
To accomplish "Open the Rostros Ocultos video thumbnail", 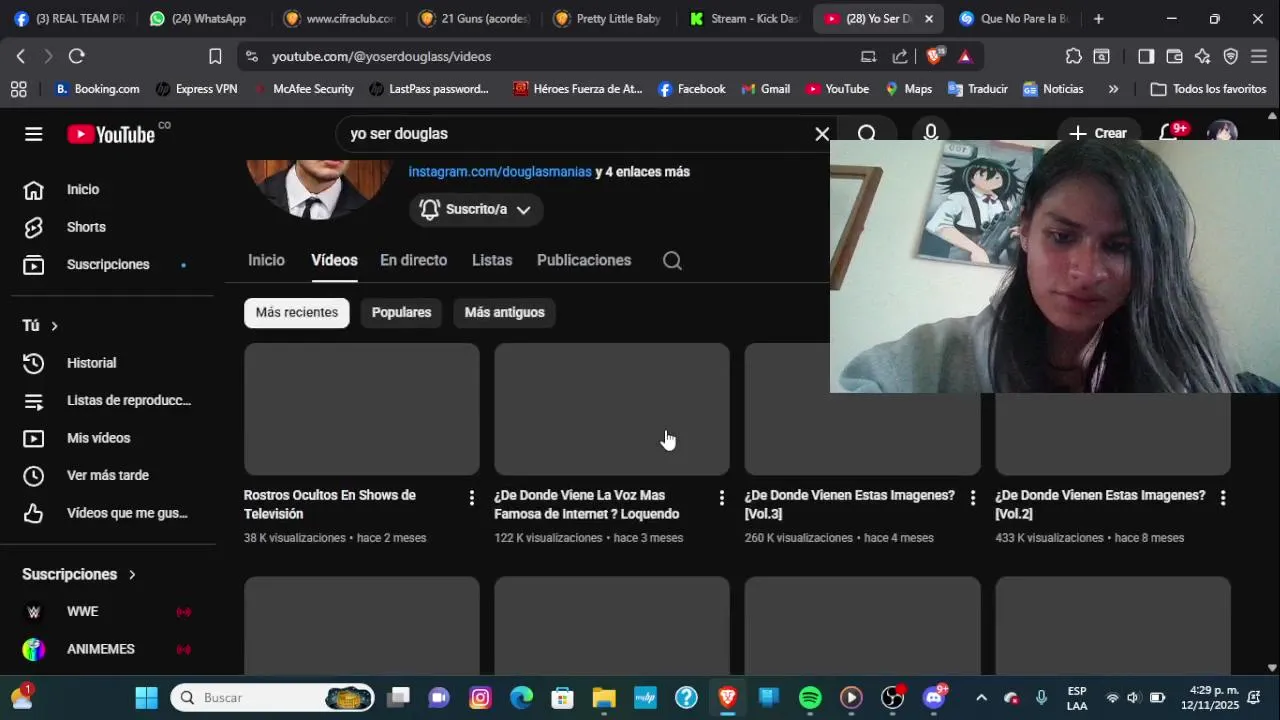I will click(362, 409).
